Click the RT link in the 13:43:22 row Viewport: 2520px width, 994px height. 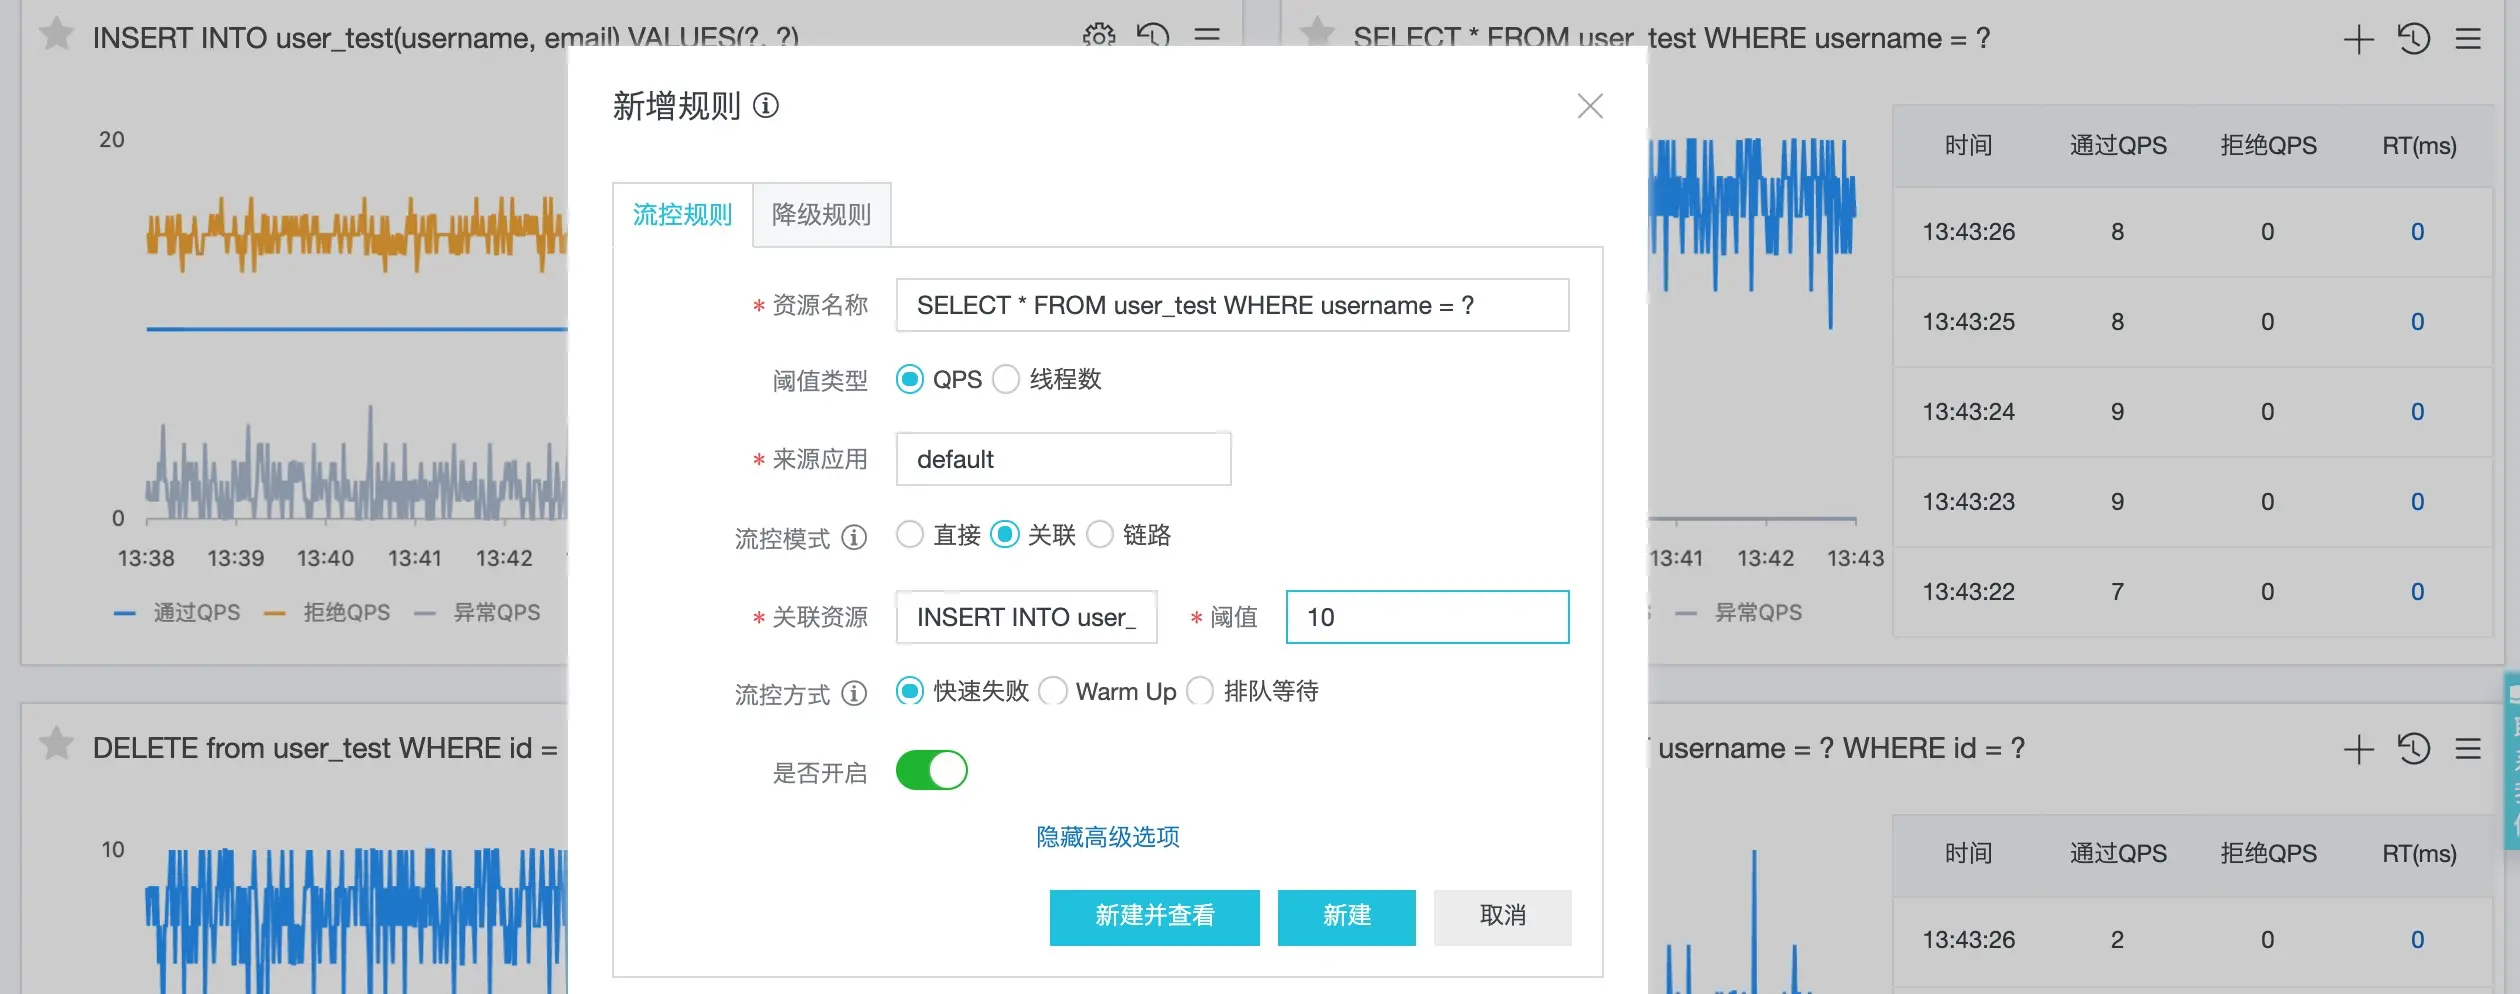click(2418, 592)
